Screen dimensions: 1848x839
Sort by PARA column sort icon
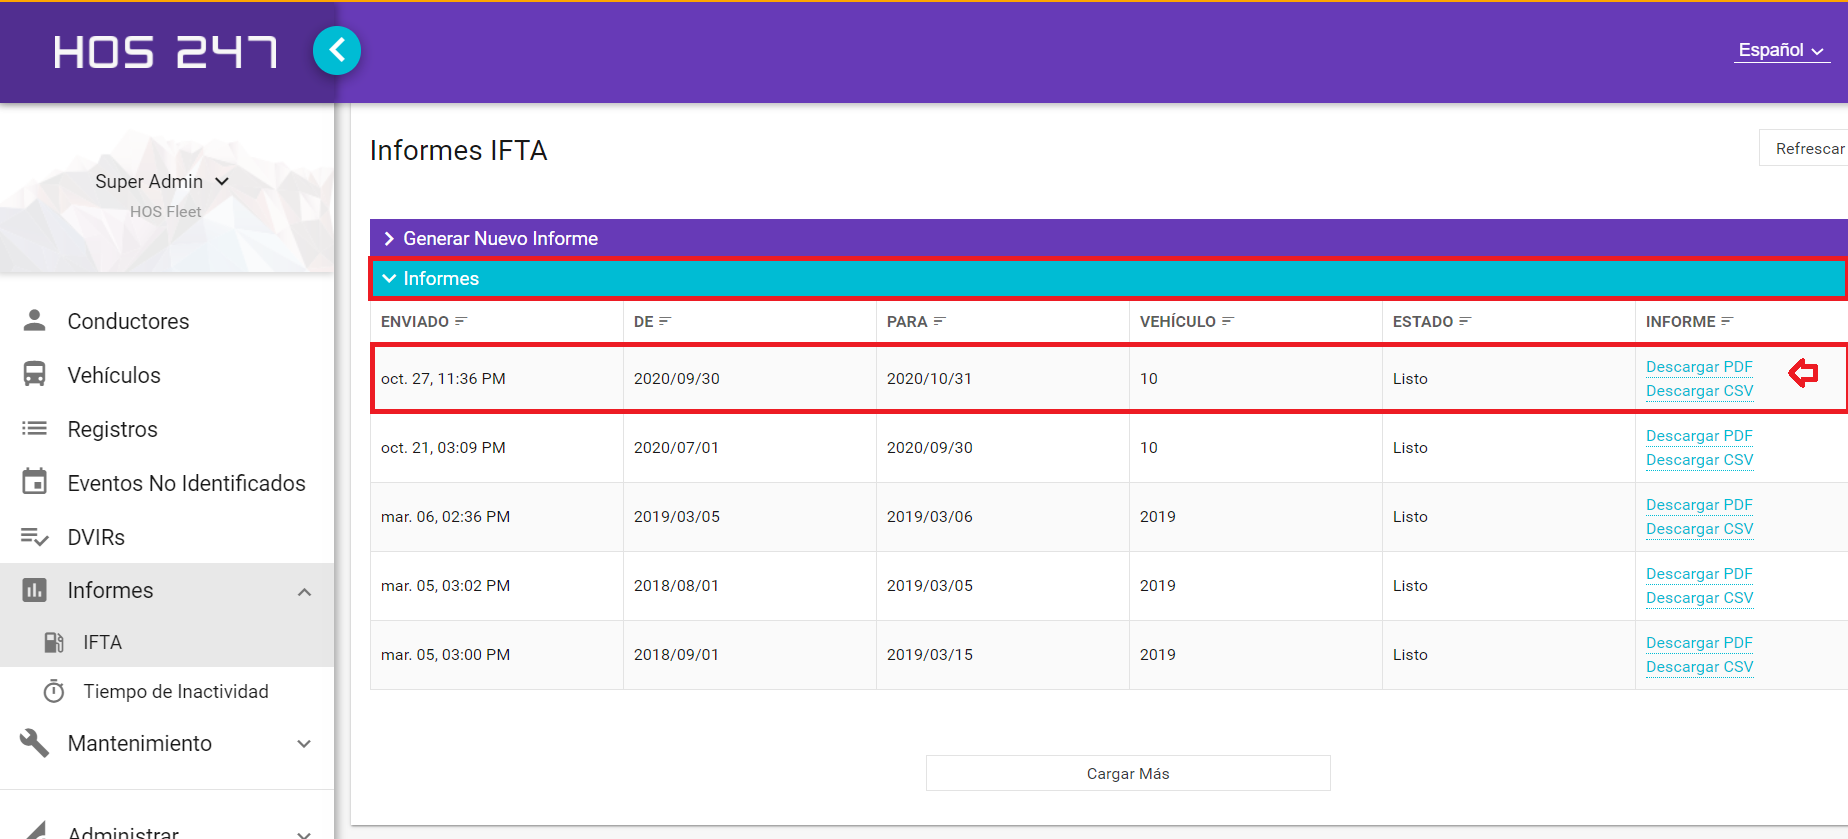coord(939,321)
